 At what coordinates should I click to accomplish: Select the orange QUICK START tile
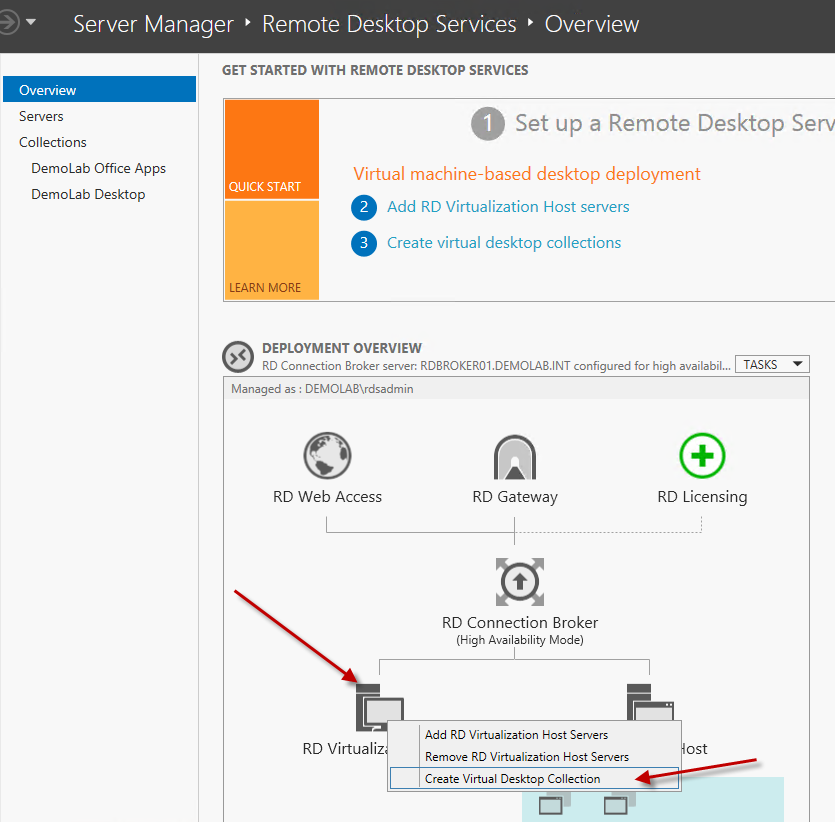point(271,149)
